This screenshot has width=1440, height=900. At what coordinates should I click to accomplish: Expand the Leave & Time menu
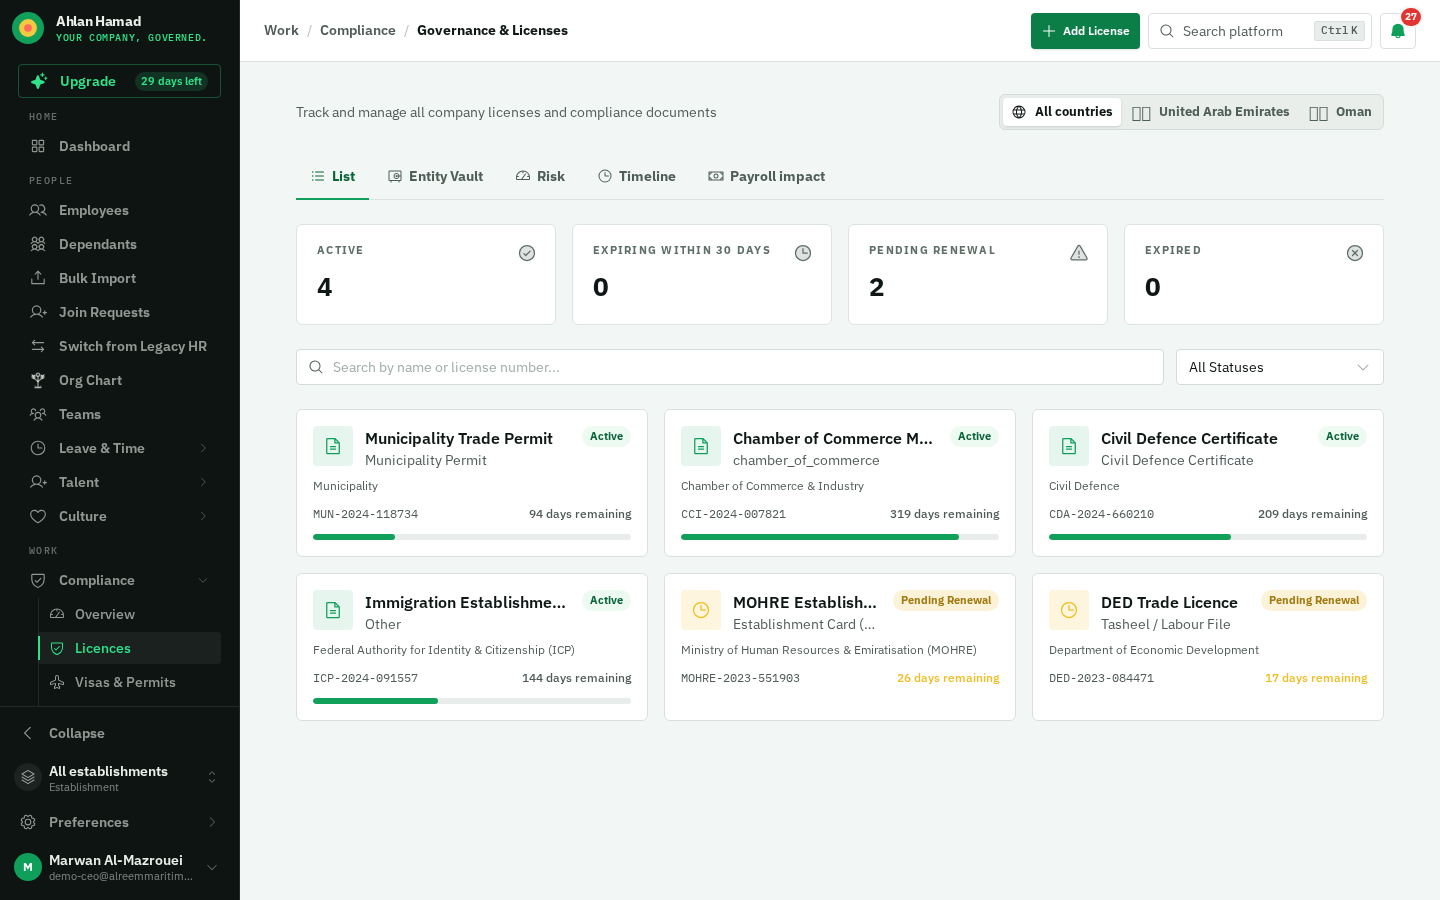pyautogui.click(x=120, y=448)
